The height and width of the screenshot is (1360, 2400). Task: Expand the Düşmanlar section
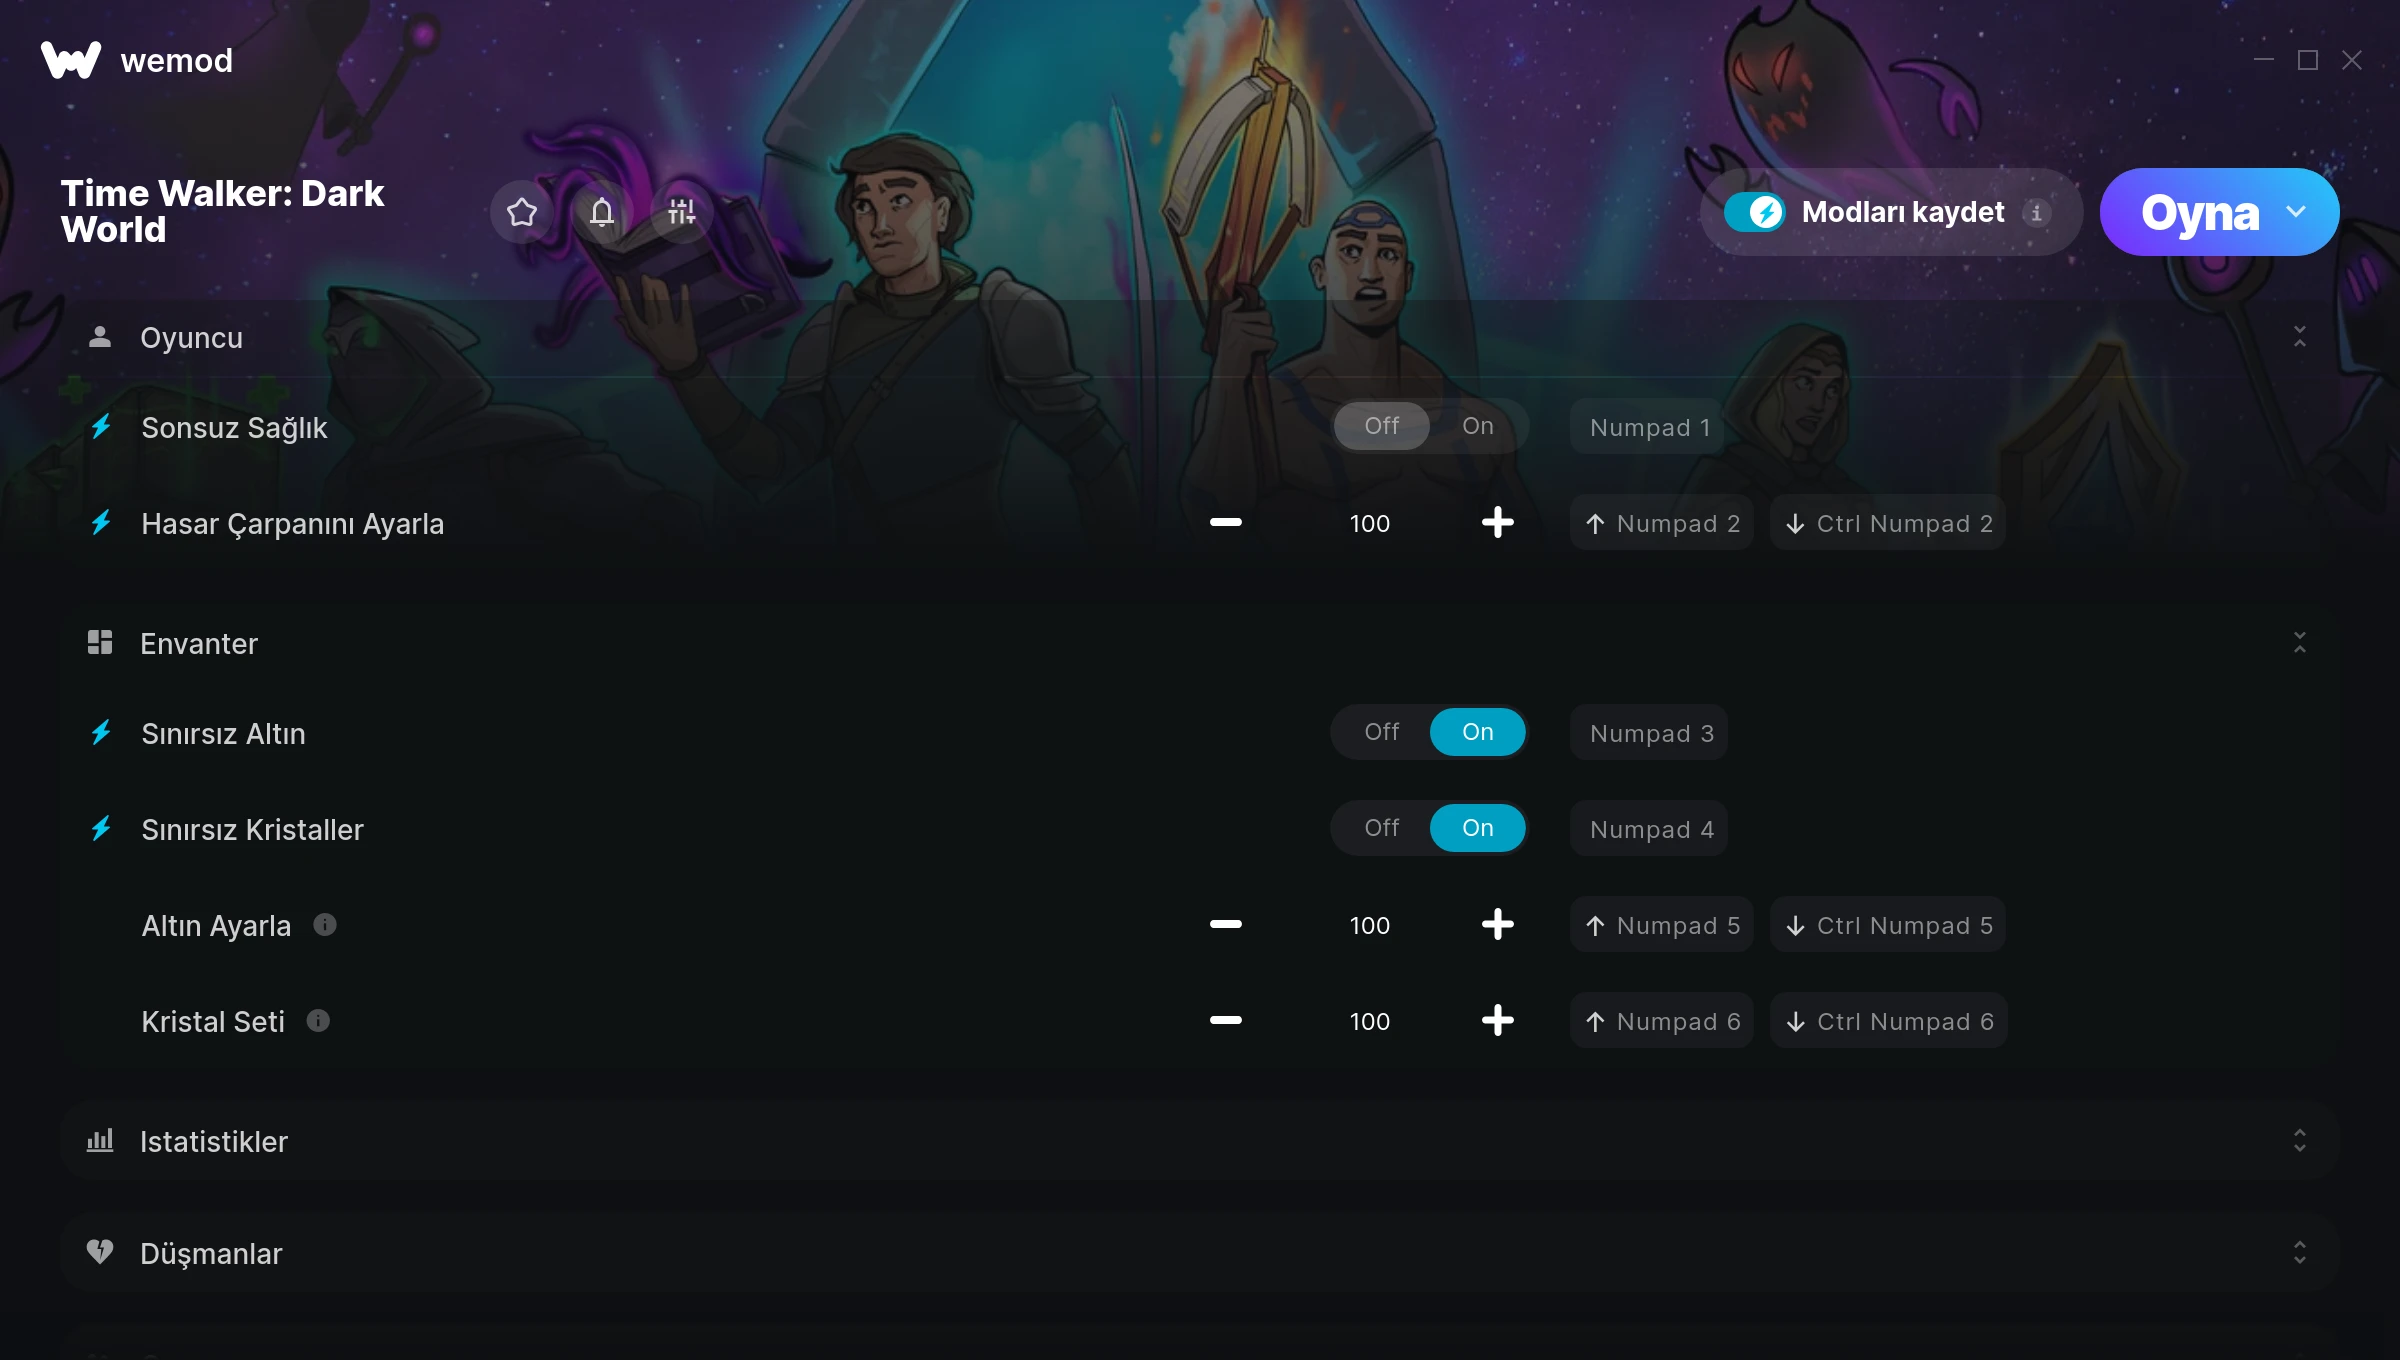pos(2299,1253)
